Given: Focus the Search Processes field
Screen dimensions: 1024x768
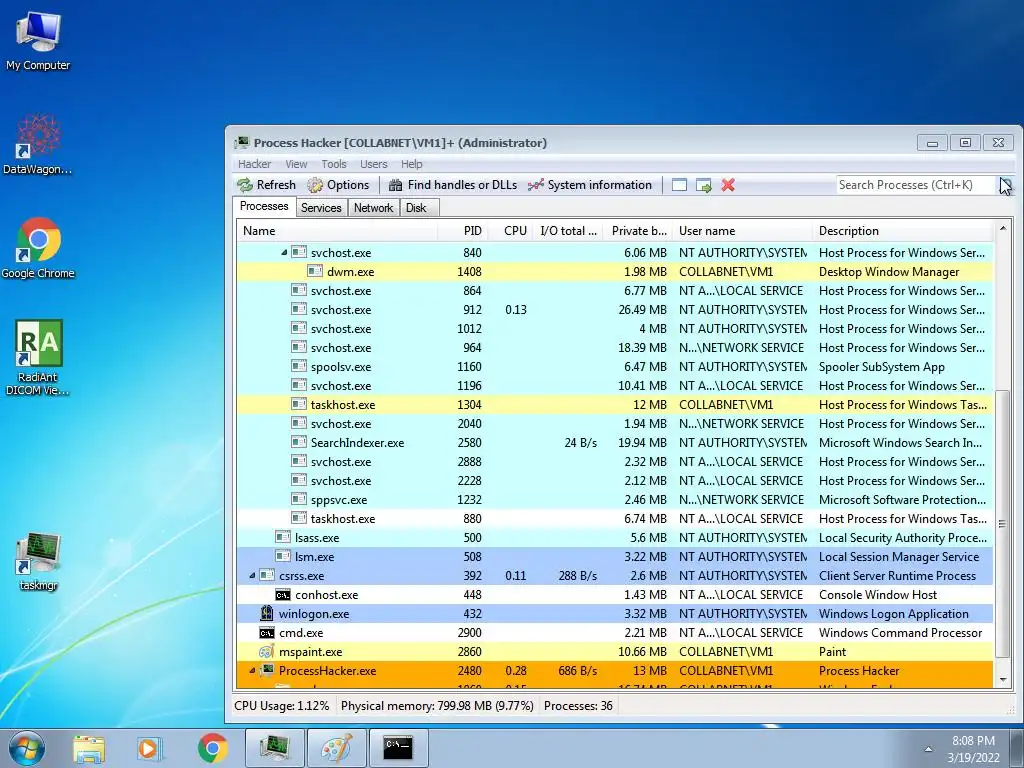Looking at the screenshot, I should coord(914,185).
